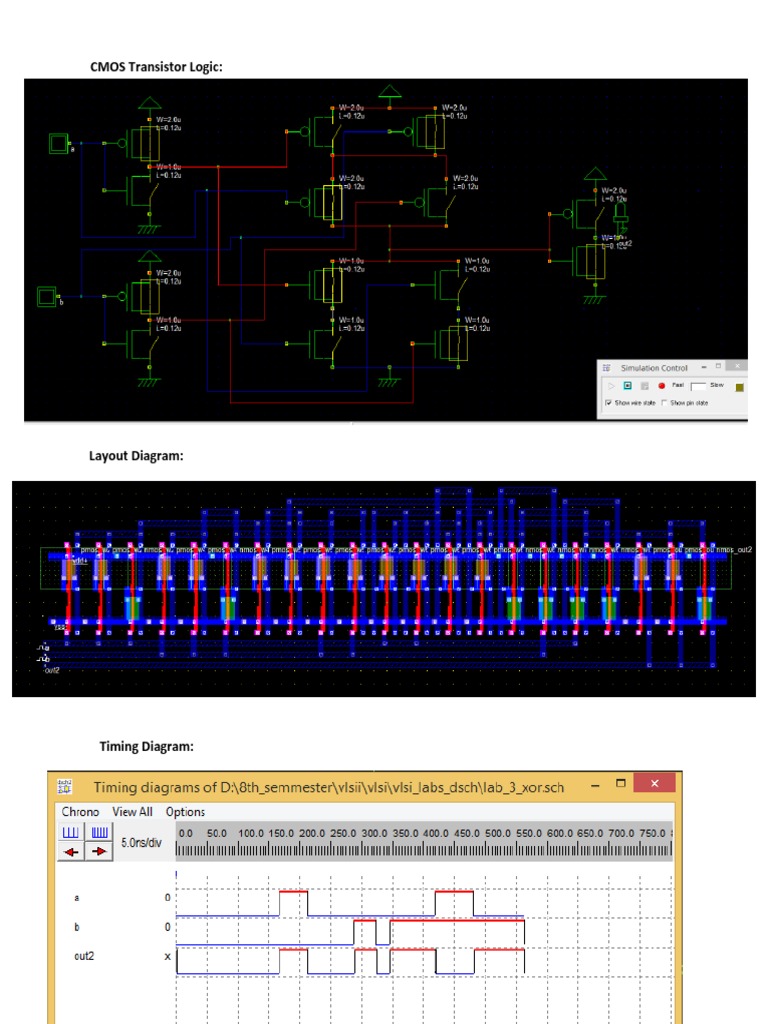Screen dimensions: 768x1024
Task: Click the red right arrow shift icon
Action: [100, 851]
